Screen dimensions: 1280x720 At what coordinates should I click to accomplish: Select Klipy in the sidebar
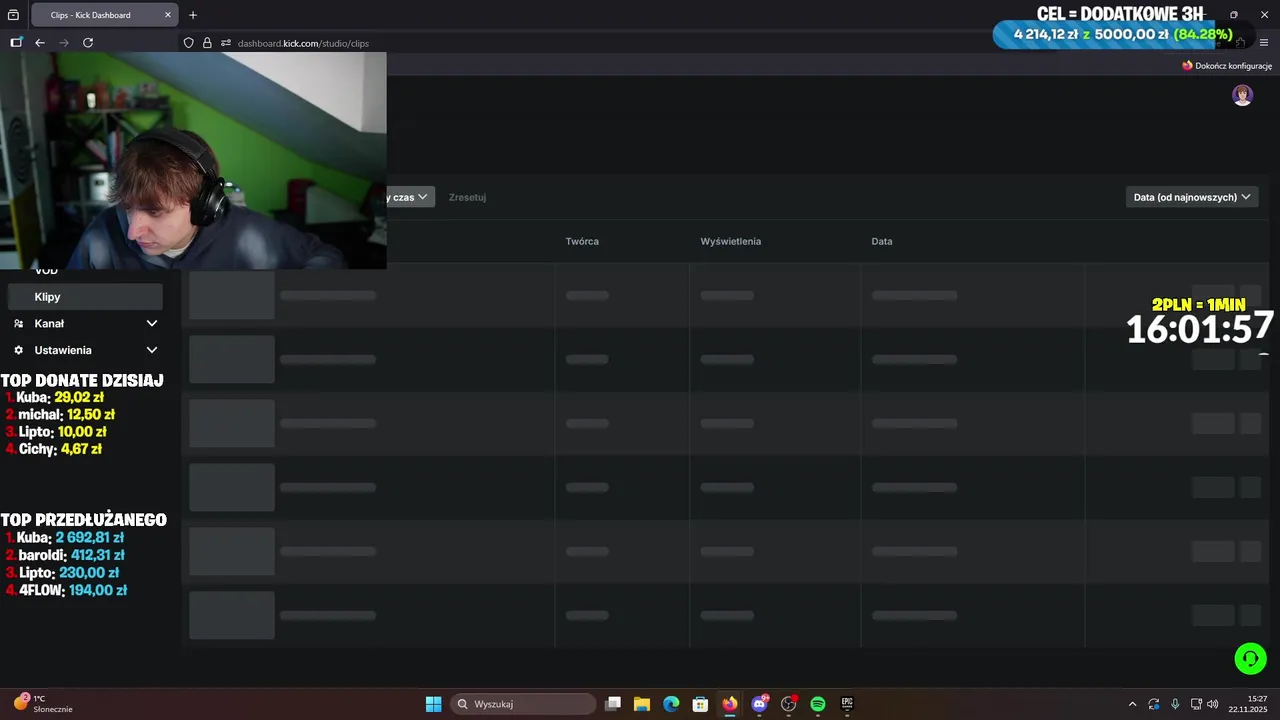point(85,297)
